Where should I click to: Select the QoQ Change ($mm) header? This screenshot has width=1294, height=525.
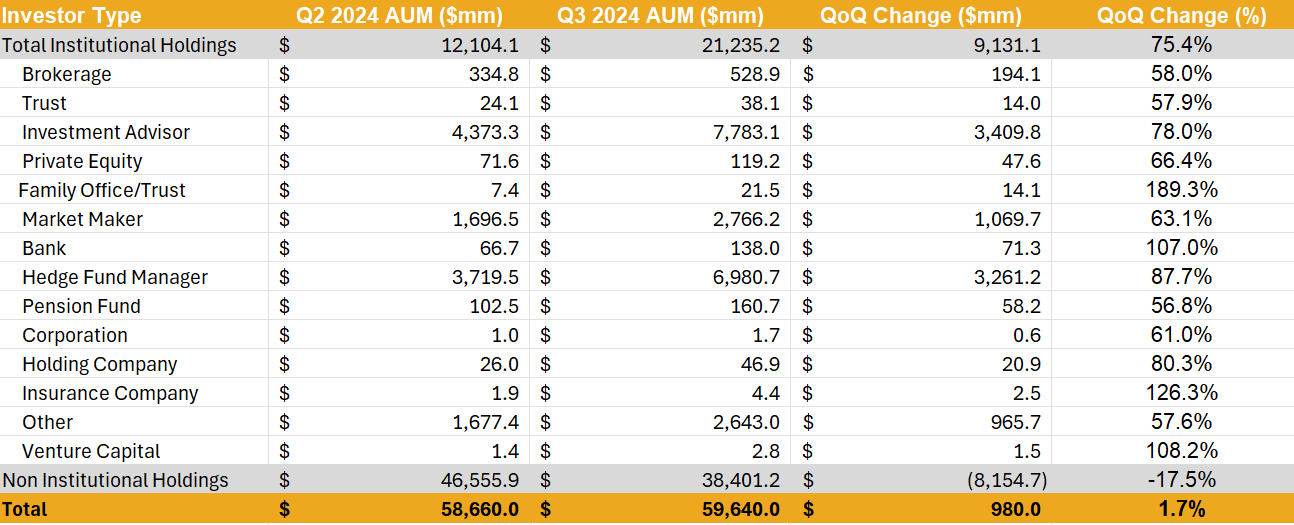921,16
